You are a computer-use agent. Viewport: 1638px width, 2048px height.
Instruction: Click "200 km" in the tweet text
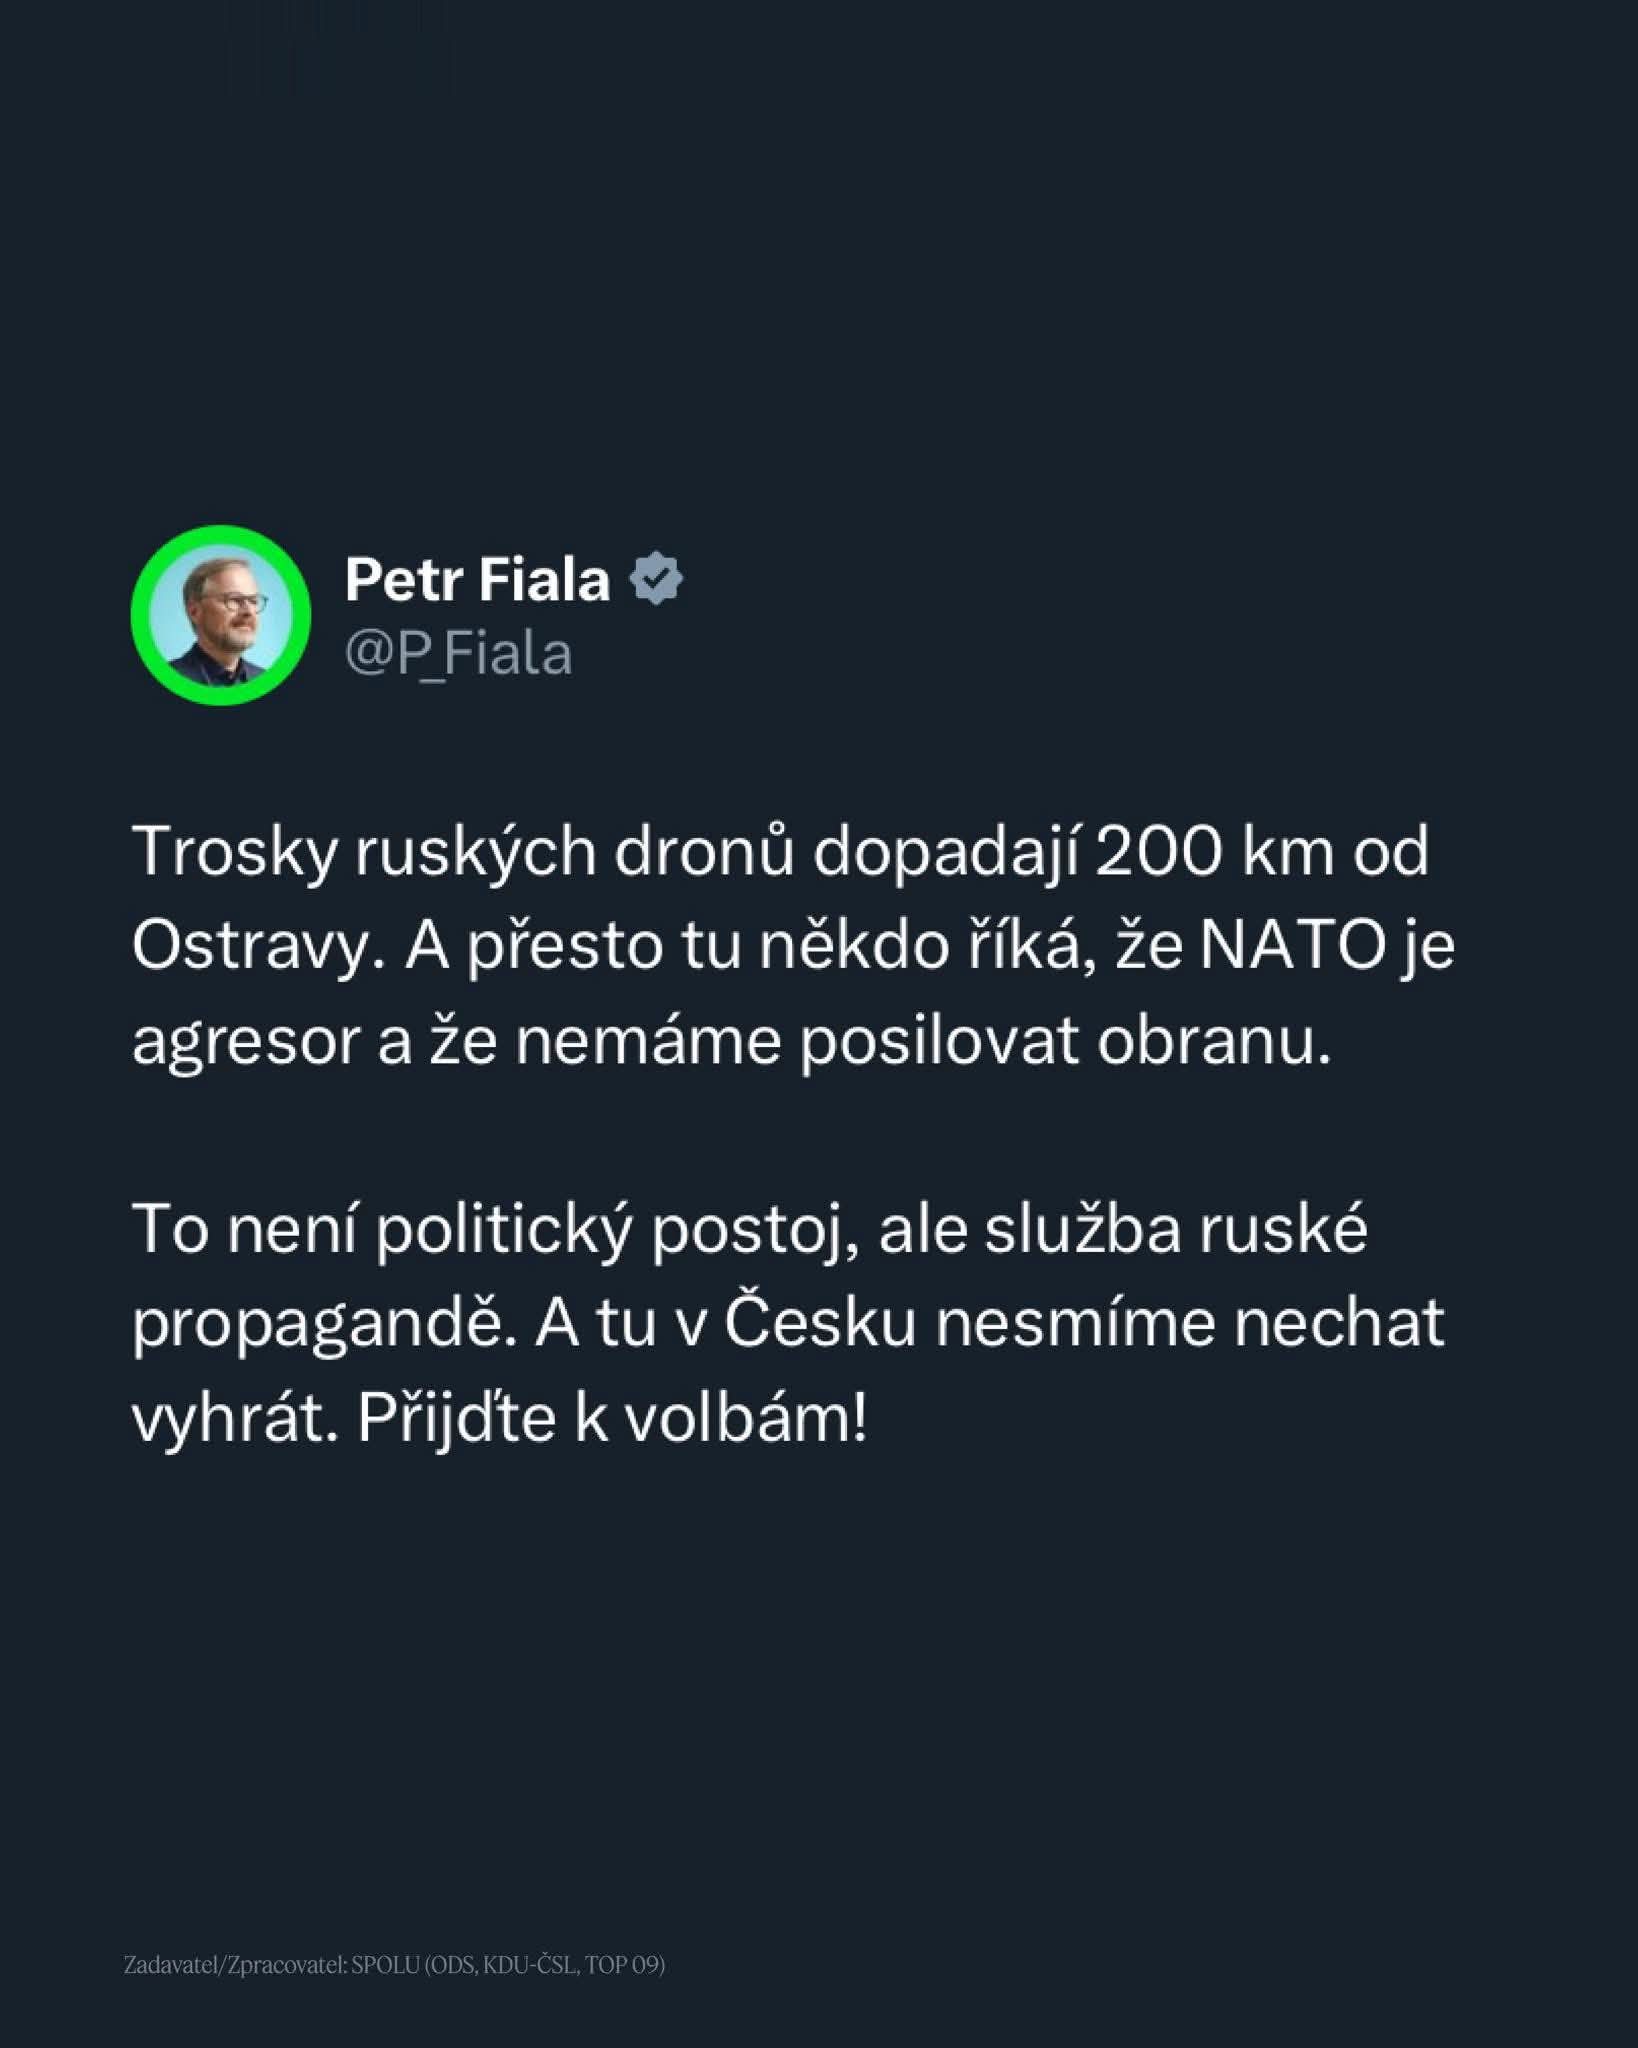[x=1216, y=852]
